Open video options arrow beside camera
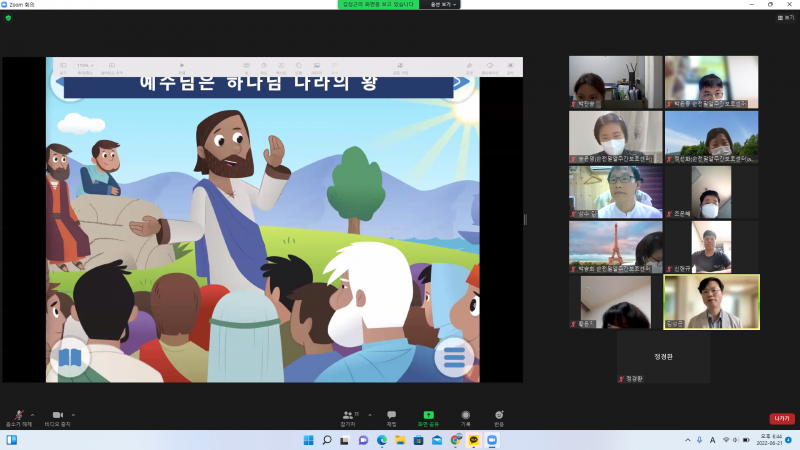This screenshot has width=800, height=450. [73, 415]
